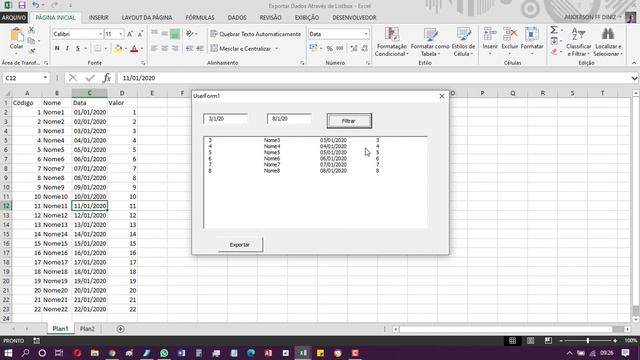The height and width of the screenshot is (360, 640).
Task: Switch to the INSERIR ribbon tab
Action: (x=98, y=18)
